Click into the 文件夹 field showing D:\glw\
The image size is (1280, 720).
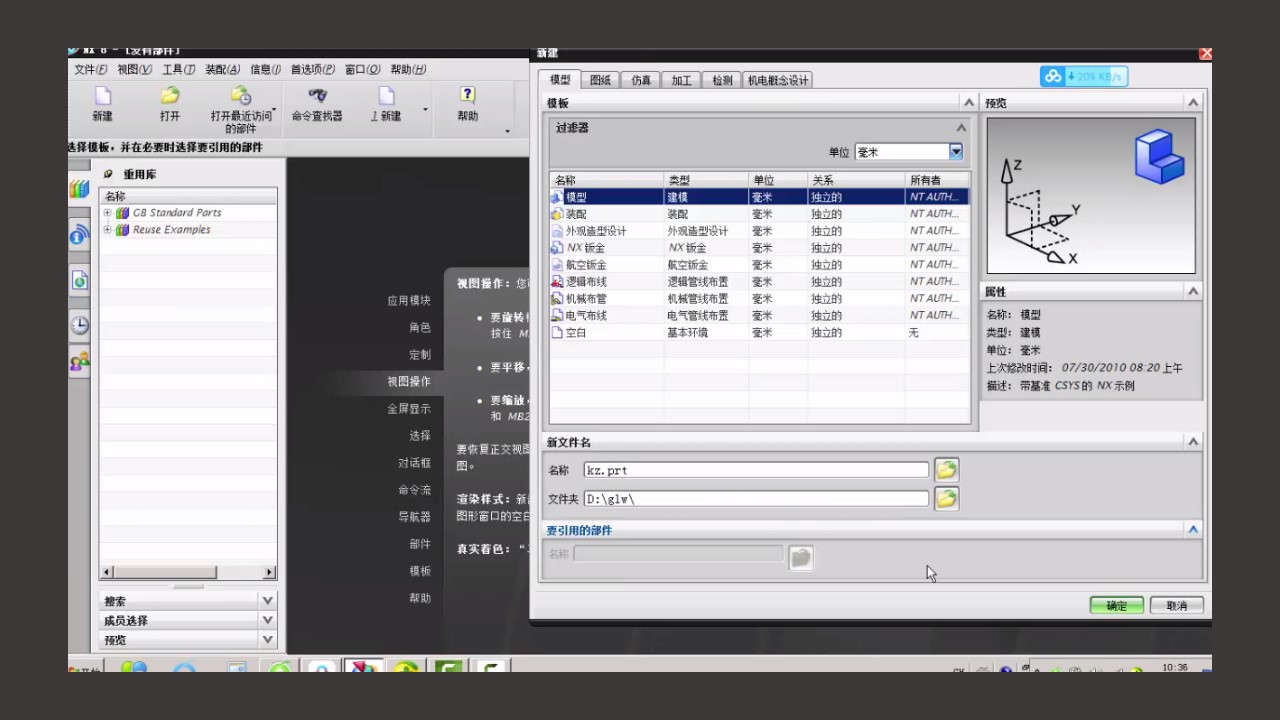point(756,498)
